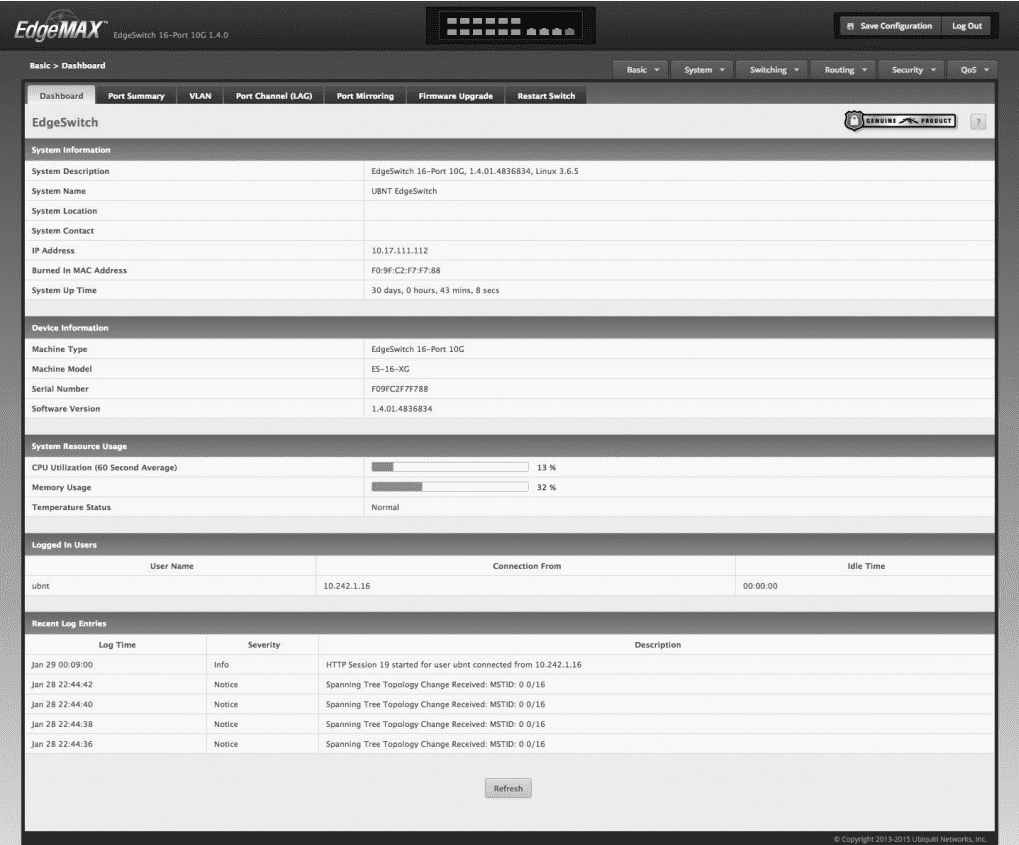The width and height of the screenshot is (1019, 845).
Task: Click the idle time 00:00:00 cell
Action: tap(866, 586)
